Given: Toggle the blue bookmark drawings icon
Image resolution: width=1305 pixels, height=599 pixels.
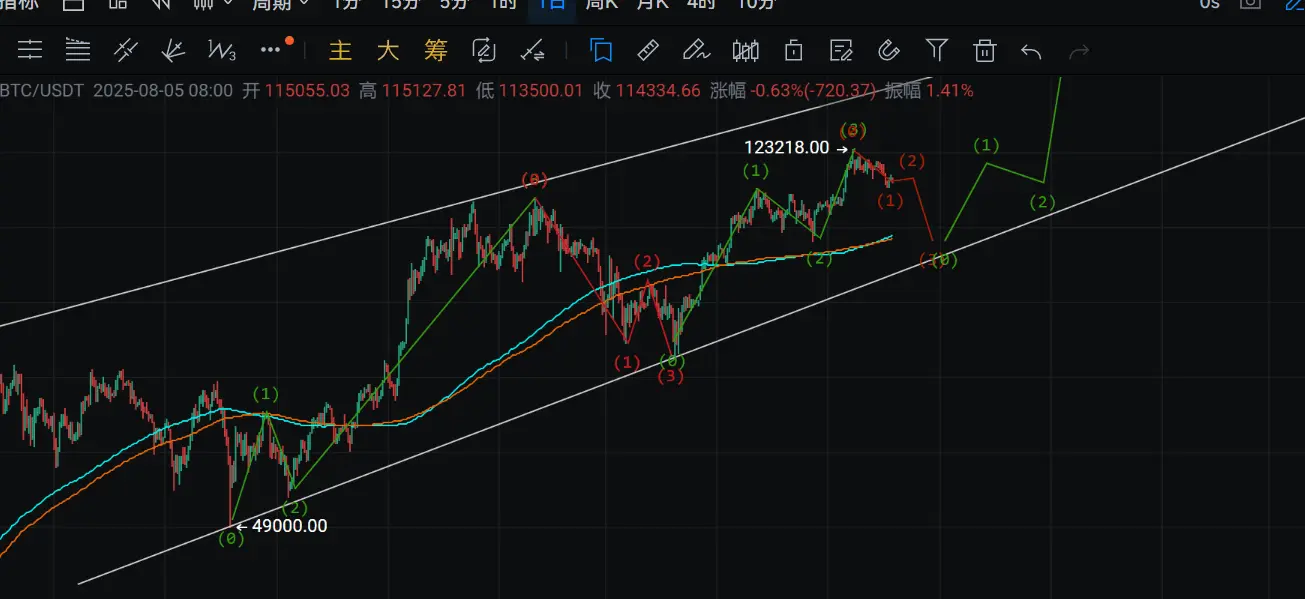Looking at the screenshot, I should coord(601,50).
